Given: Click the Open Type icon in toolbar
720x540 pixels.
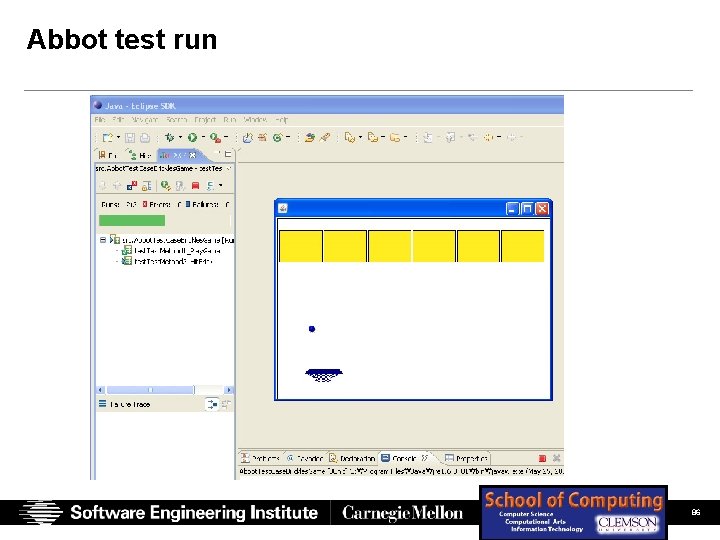Looking at the screenshot, I should click(309, 137).
